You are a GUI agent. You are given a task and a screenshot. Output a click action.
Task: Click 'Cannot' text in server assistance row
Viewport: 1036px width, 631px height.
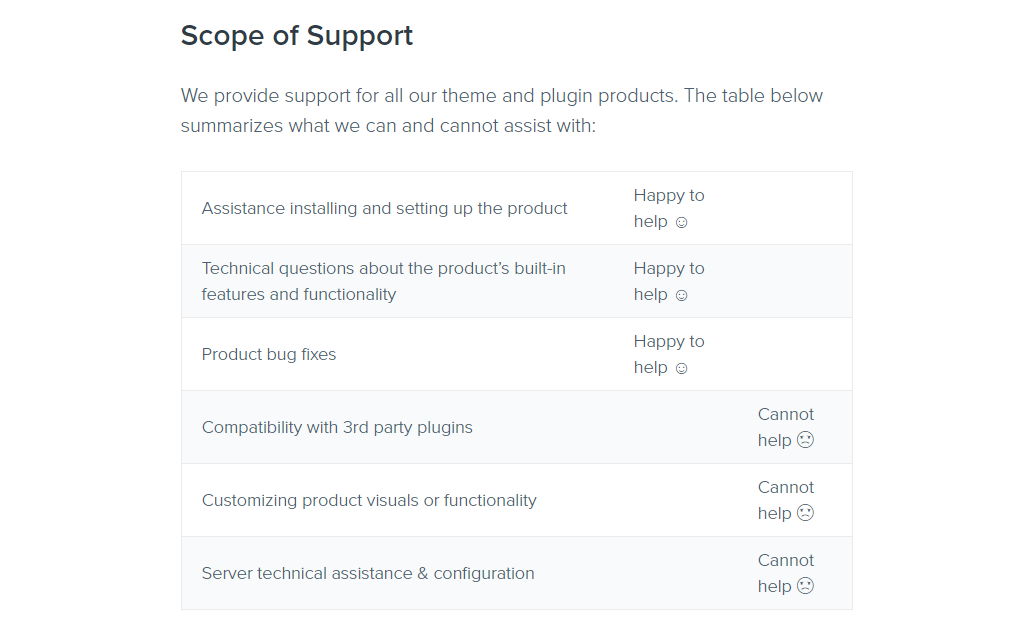point(786,560)
